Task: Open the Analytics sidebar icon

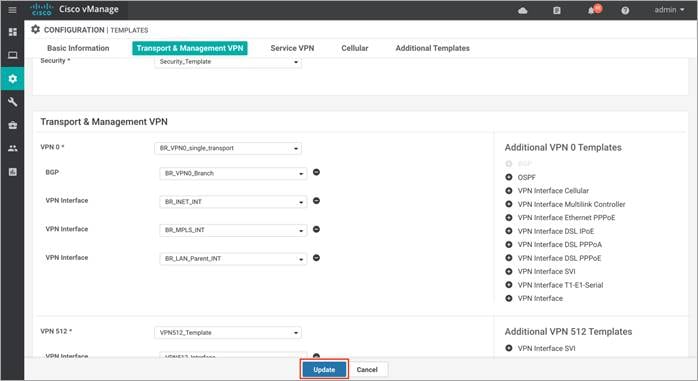Action: (12, 171)
